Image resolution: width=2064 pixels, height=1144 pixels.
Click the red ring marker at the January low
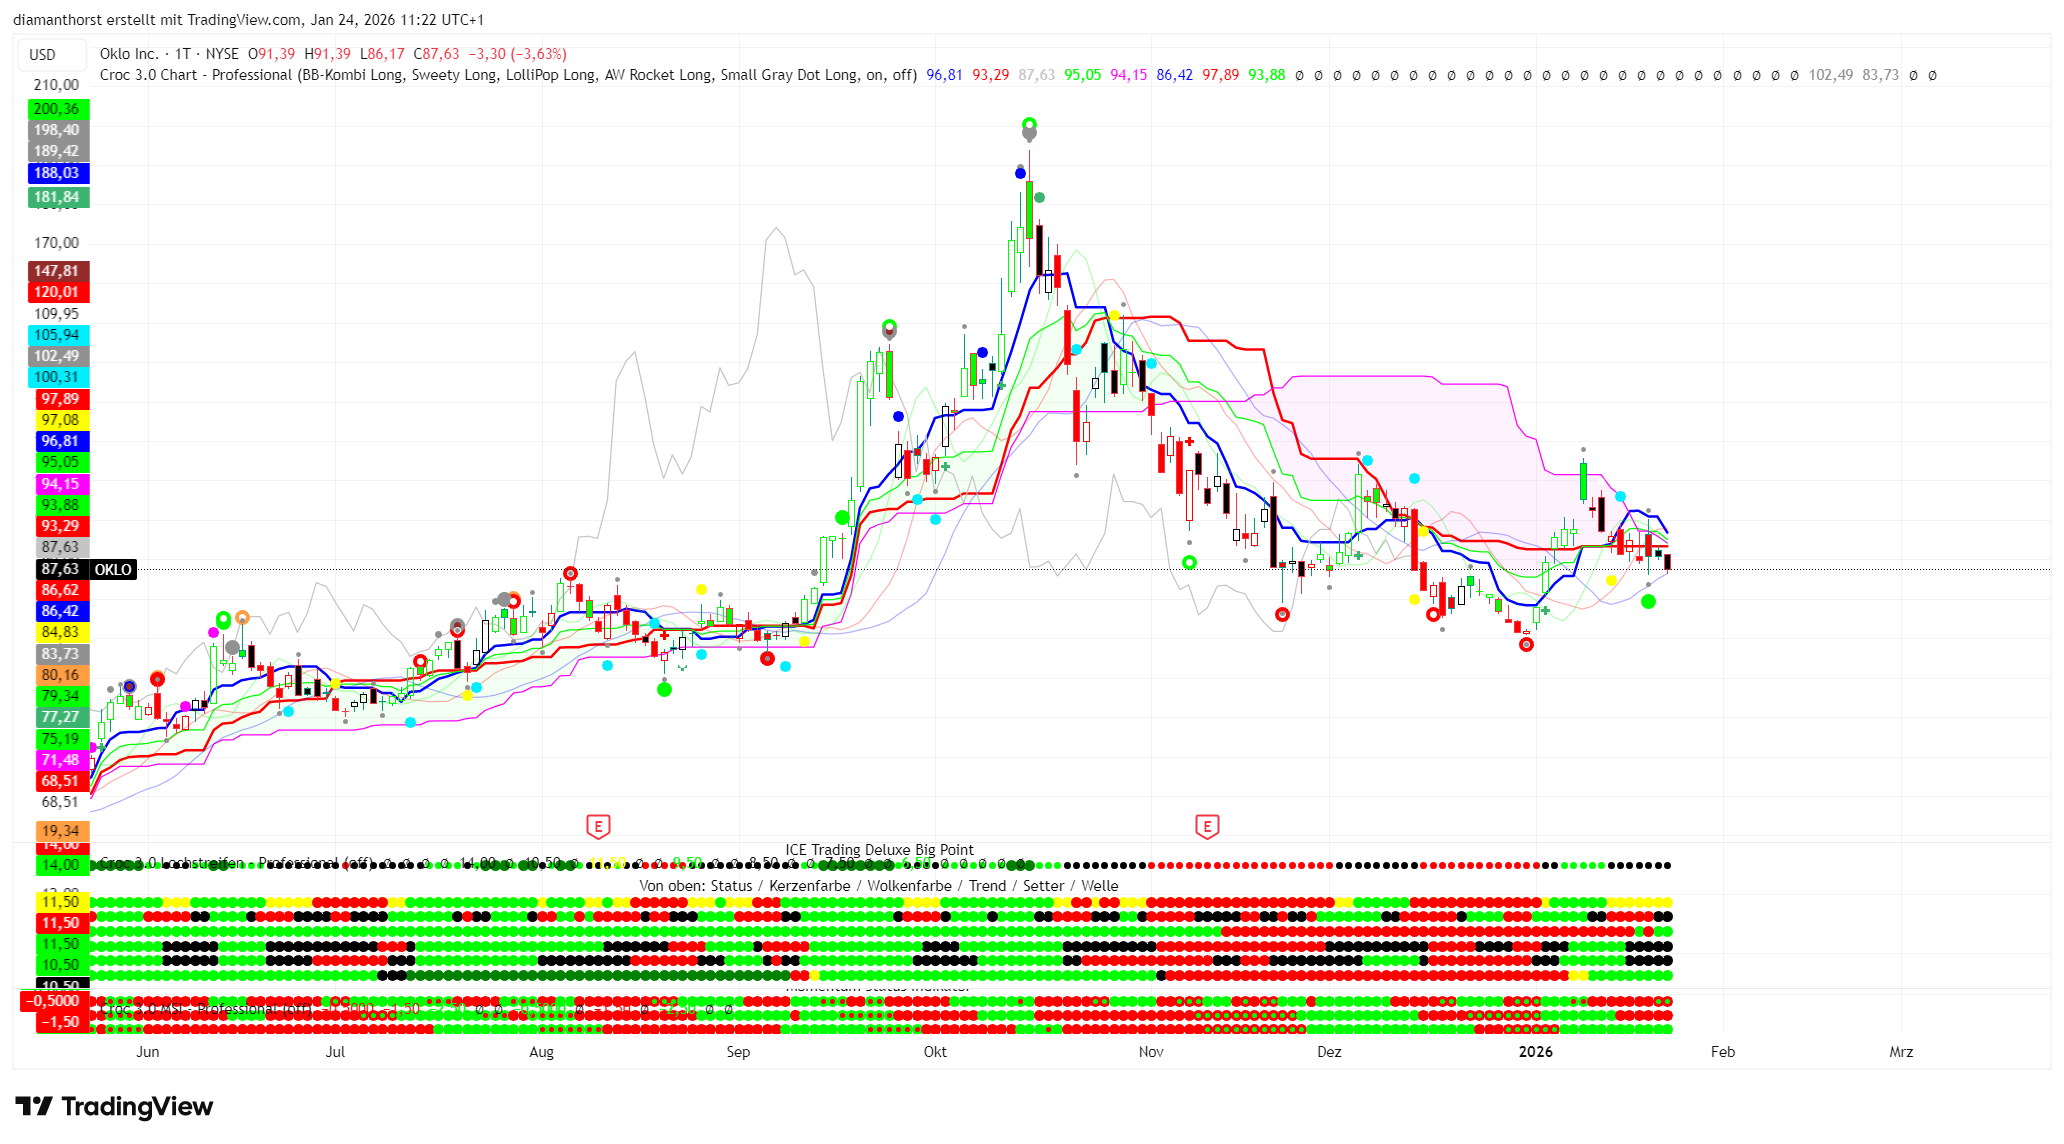1526,644
